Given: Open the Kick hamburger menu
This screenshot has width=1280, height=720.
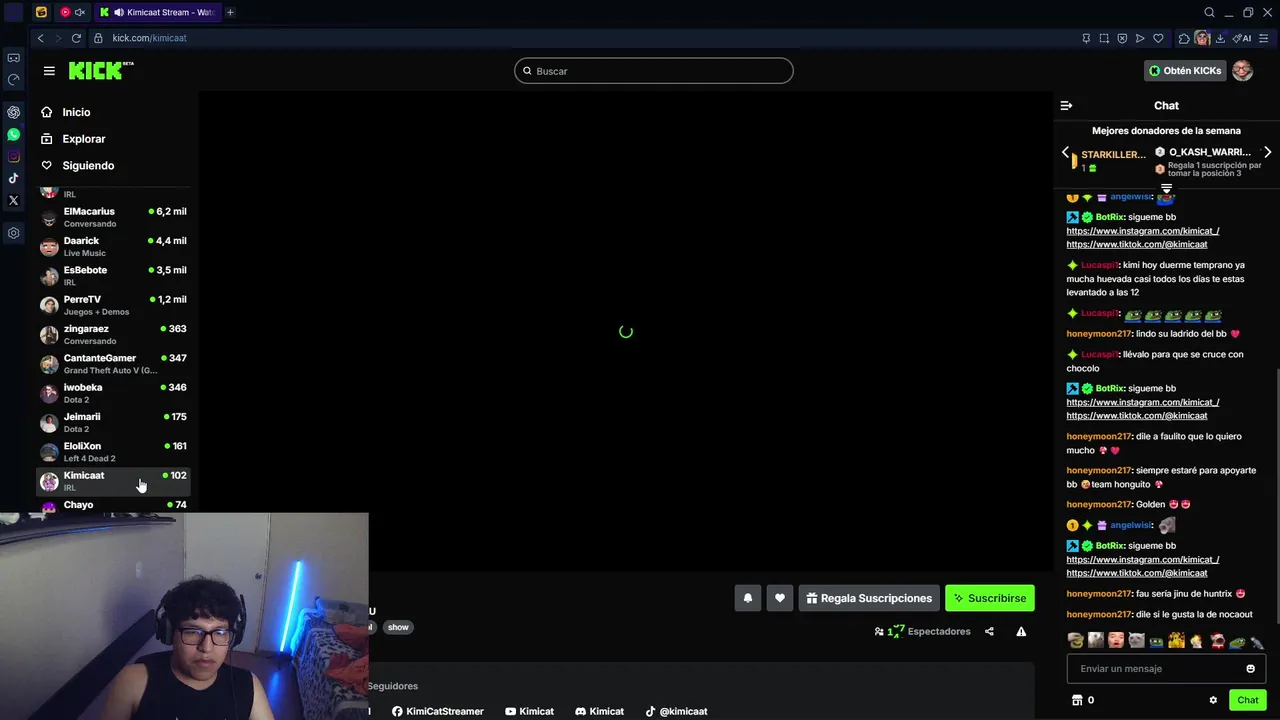Looking at the screenshot, I should click(49, 71).
